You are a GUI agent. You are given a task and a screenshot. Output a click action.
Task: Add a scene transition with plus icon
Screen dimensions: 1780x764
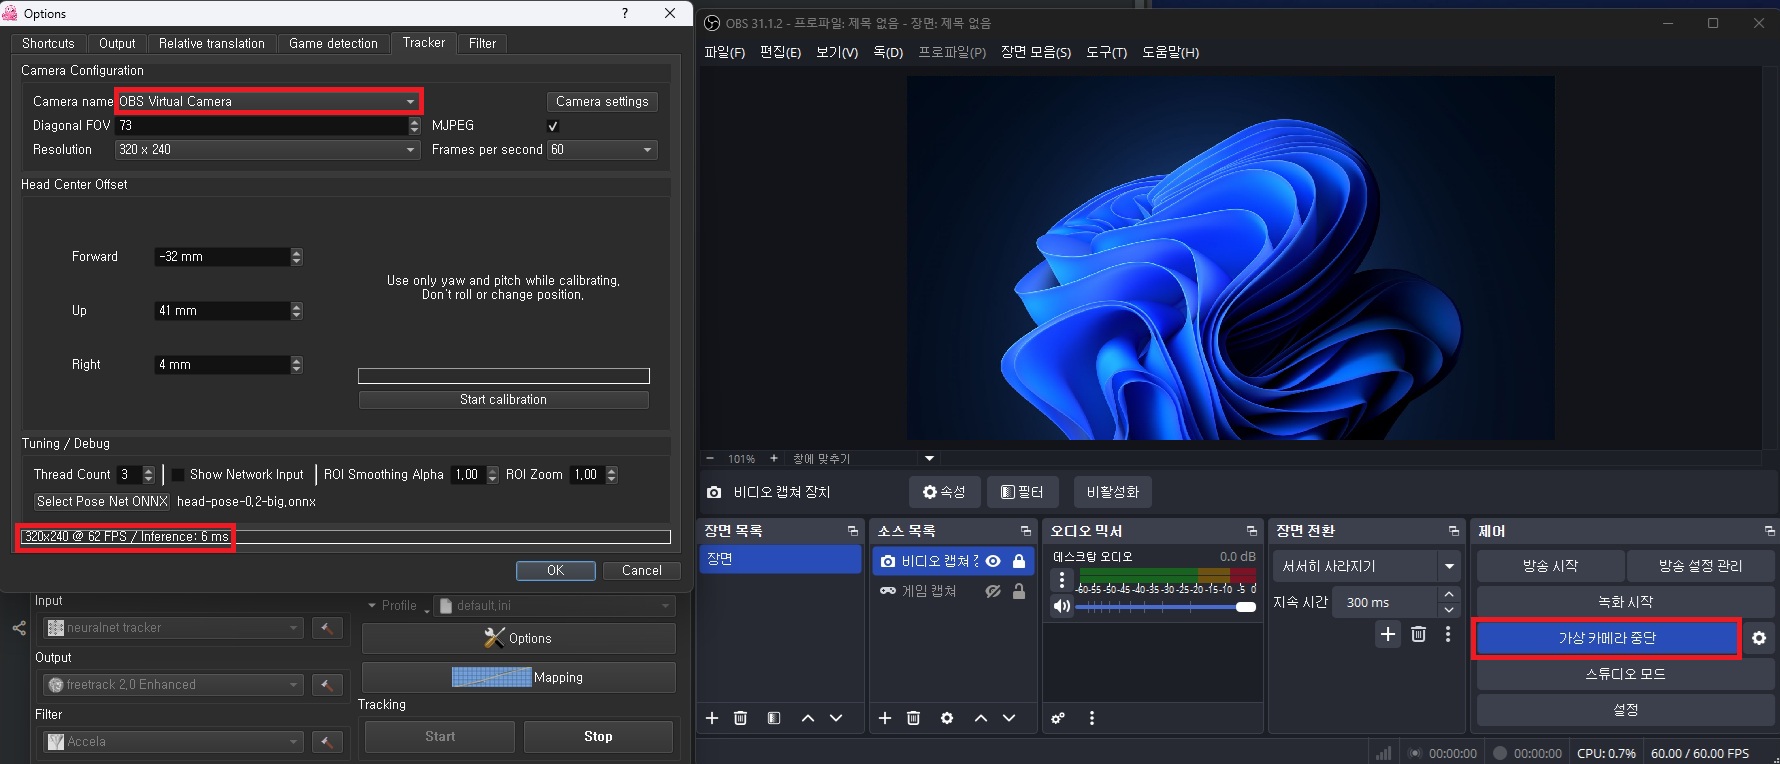click(1388, 634)
